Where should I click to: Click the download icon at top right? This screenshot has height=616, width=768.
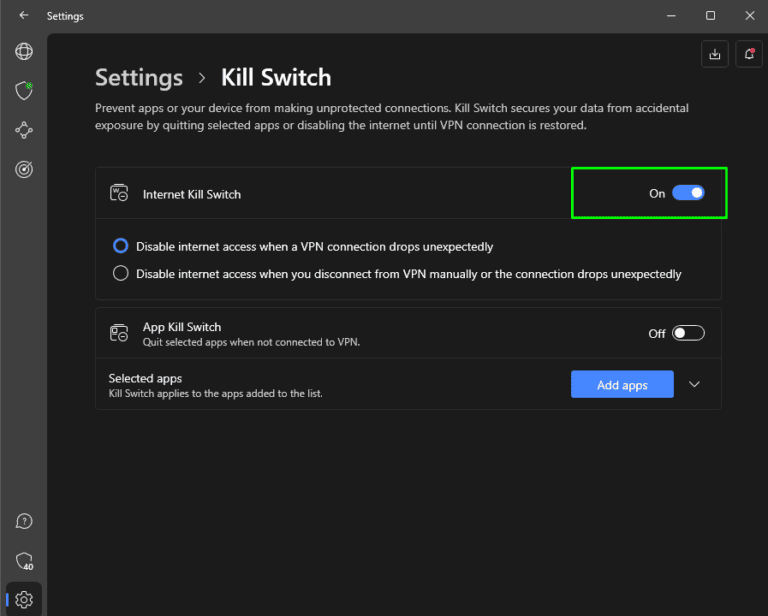pyautogui.click(x=715, y=55)
